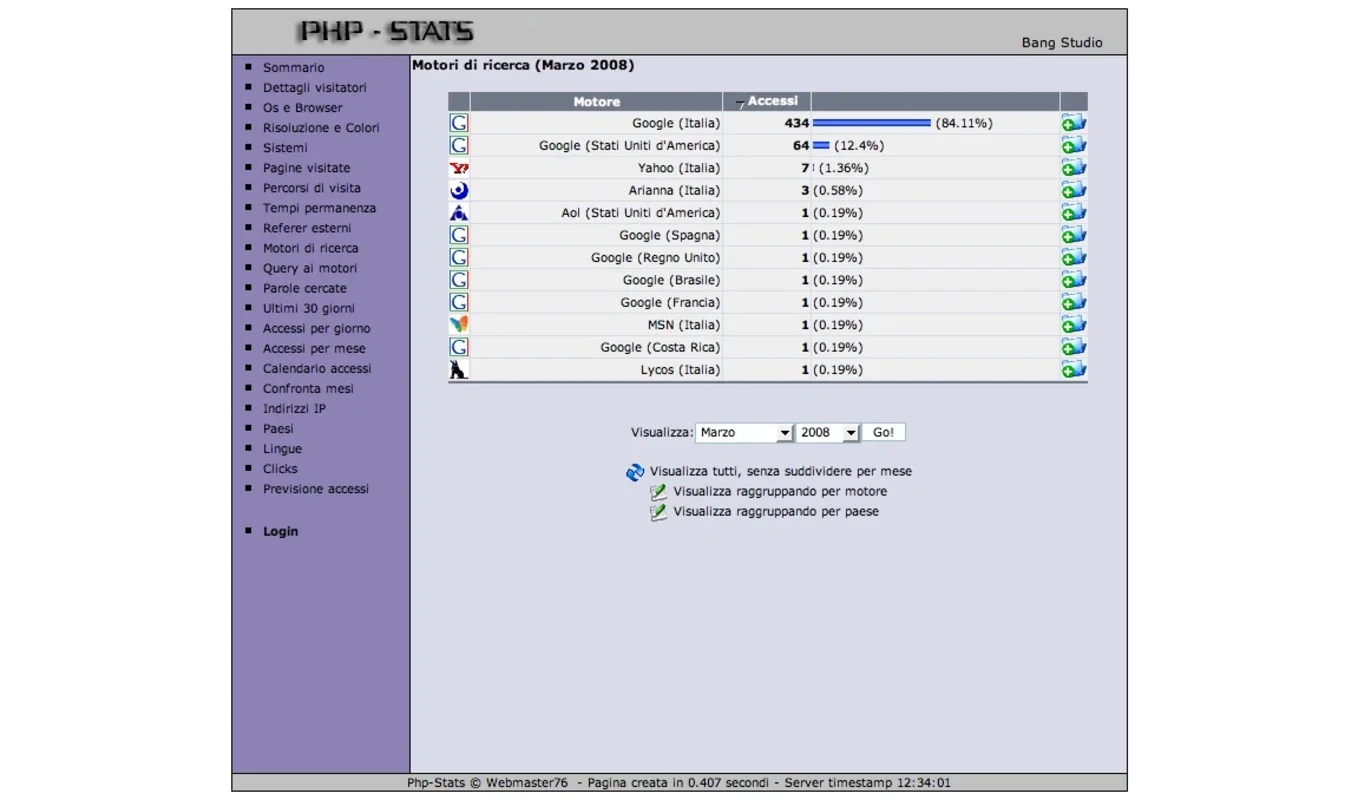
Task: Click the MSN butterfly logo icon
Action: [x=459, y=325]
